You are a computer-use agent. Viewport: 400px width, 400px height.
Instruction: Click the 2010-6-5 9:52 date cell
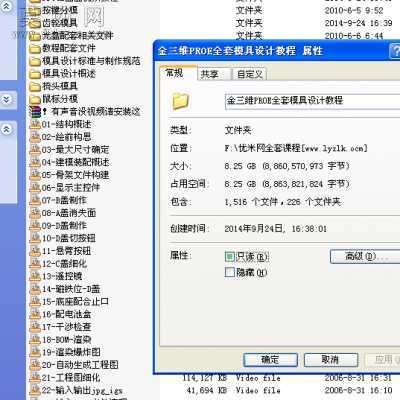tap(354, 11)
